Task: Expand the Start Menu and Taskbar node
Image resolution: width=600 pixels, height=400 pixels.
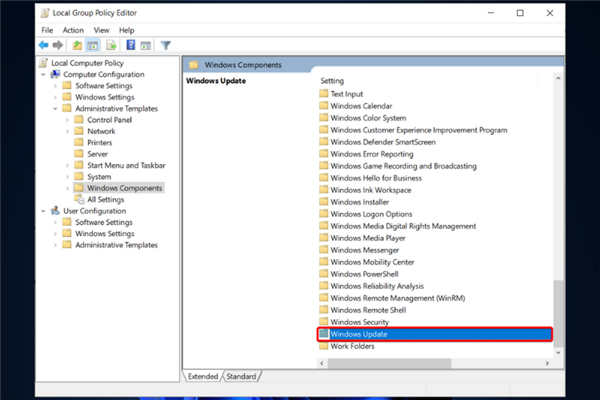Action: 67,165
